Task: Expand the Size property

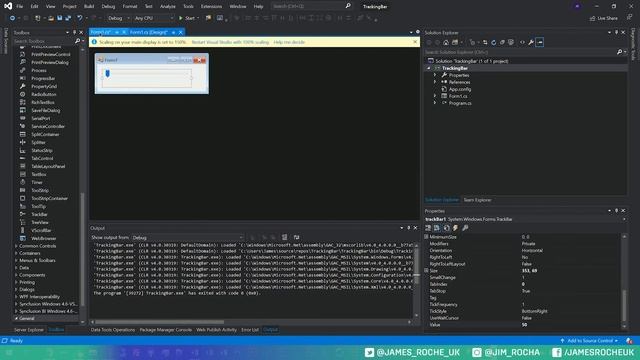Action: [x=427, y=271]
